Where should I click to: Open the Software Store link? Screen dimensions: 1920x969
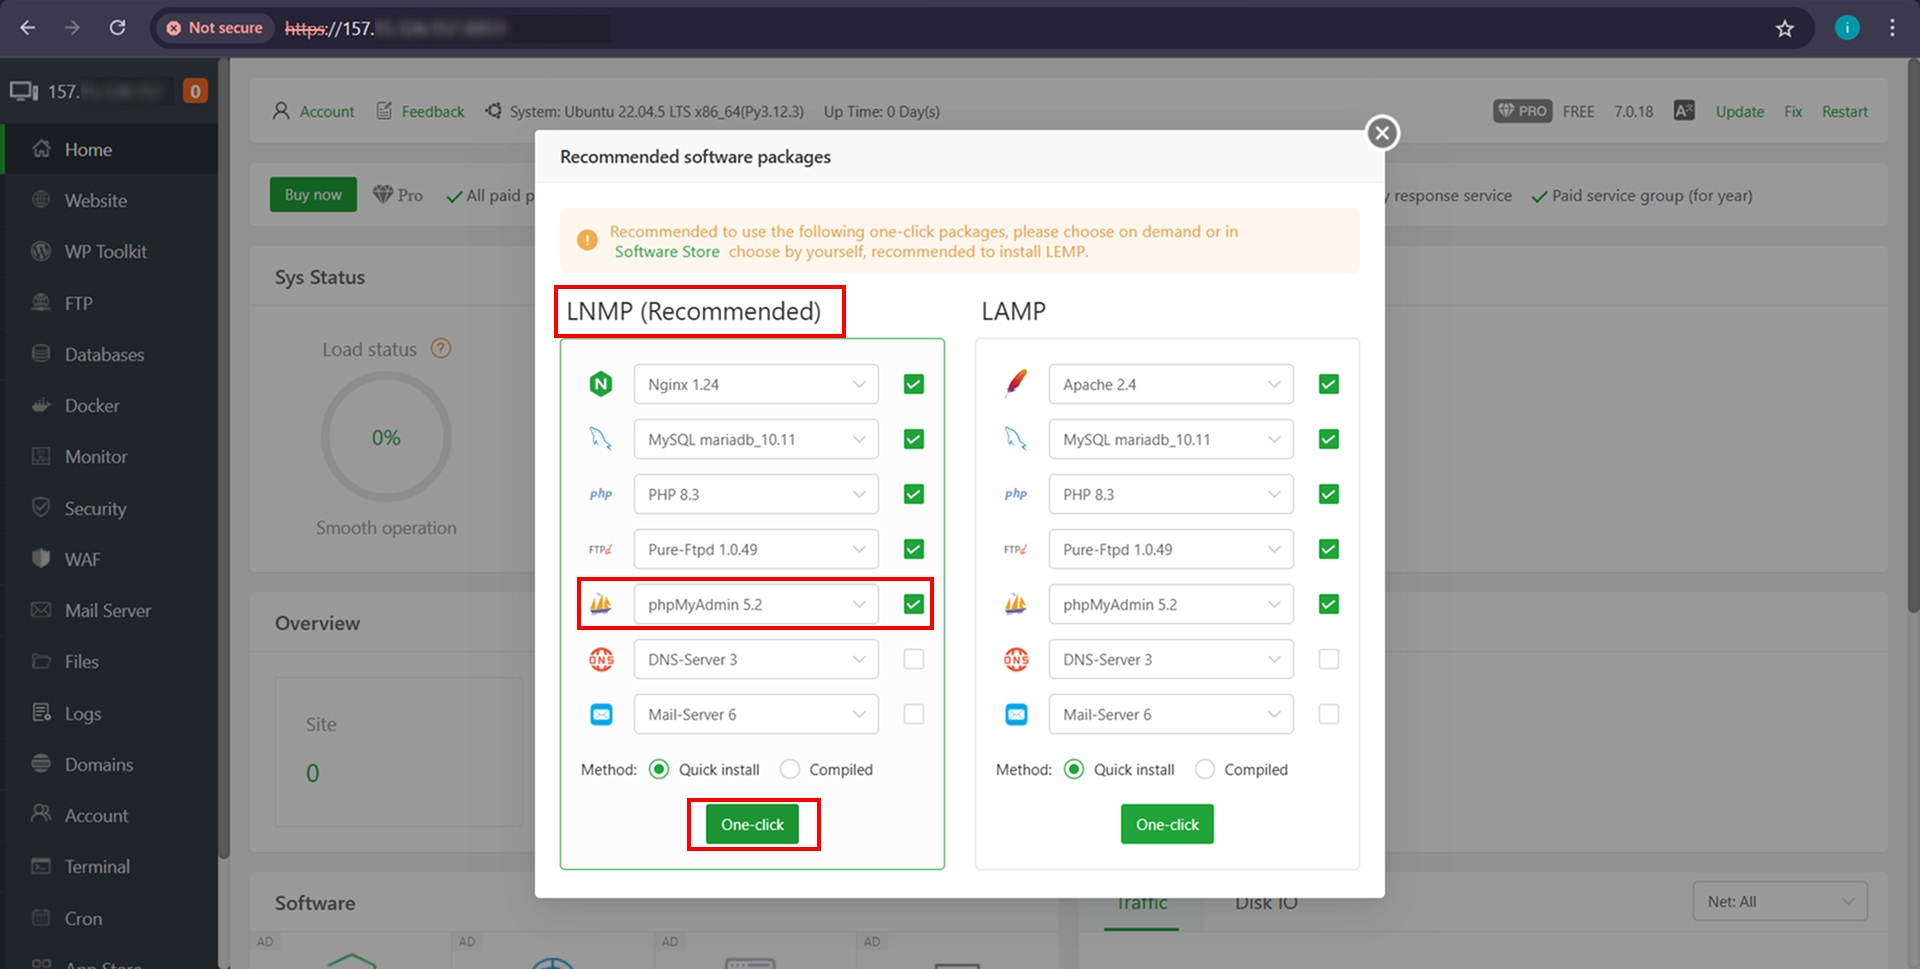click(666, 251)
